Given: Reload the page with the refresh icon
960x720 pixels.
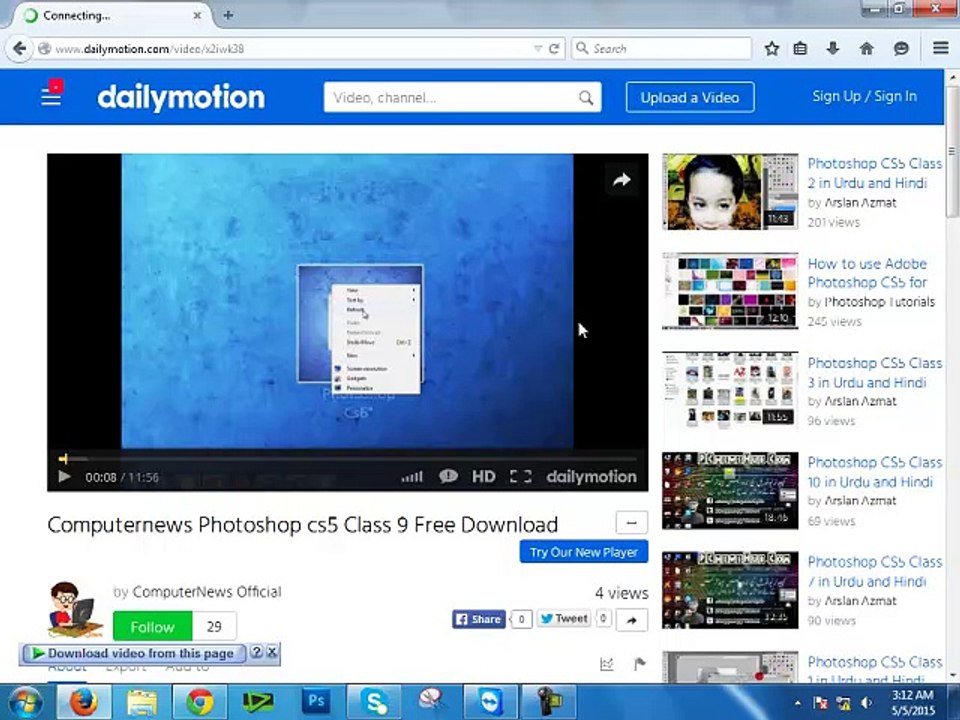Looking at the screenshot, I should tap(554, 48).
